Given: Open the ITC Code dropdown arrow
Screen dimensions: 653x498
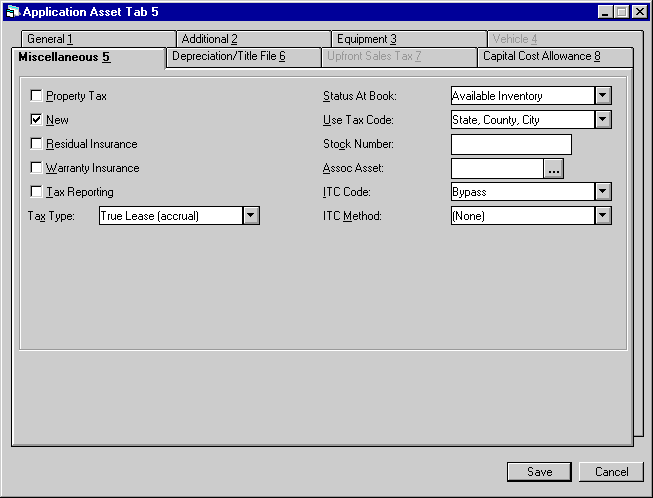Looking at the screenshot, I should pos(603,192).
